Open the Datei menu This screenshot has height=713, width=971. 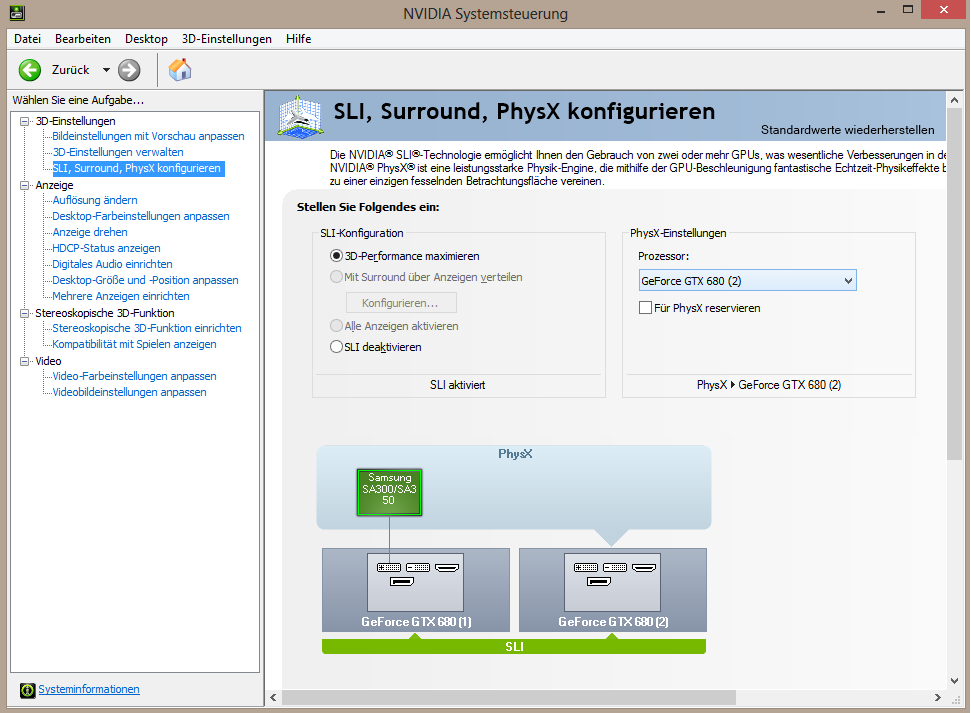pos(27,39)
